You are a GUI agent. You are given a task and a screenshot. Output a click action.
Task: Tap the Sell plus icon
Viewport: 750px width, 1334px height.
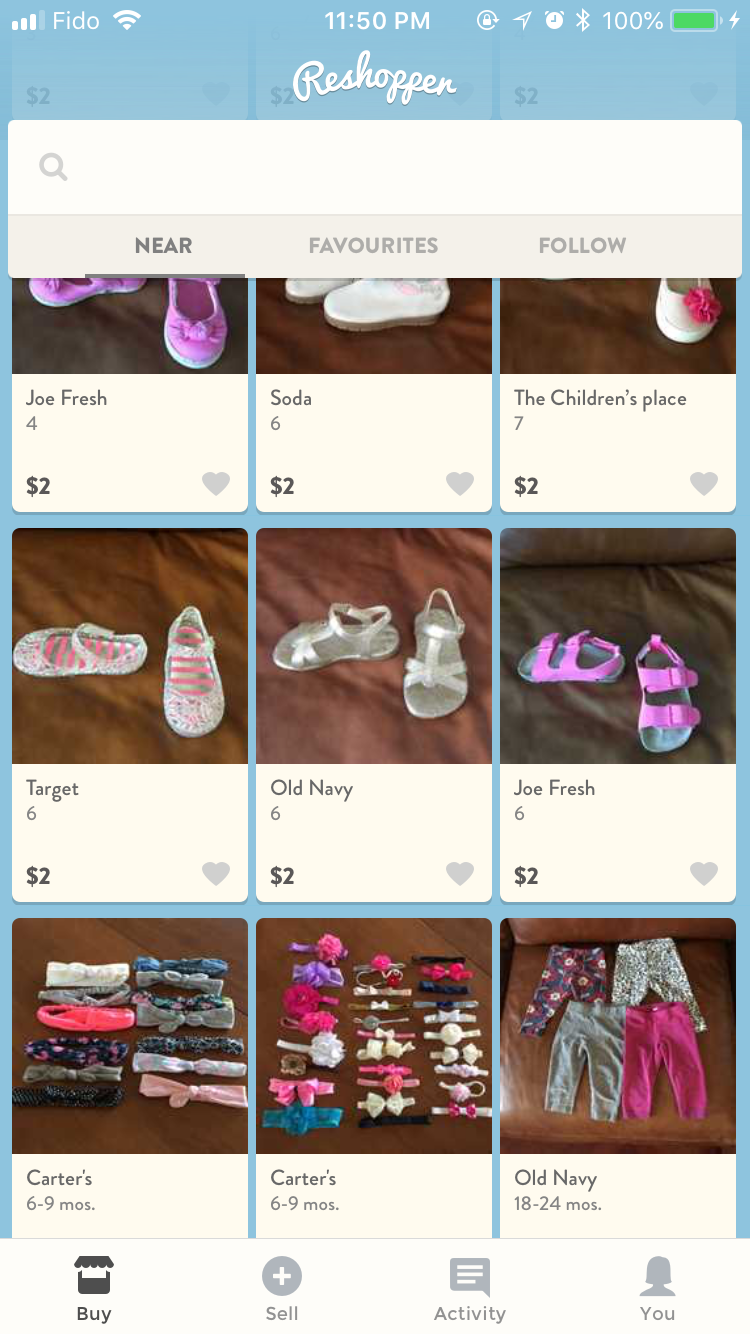coord(282,1276)
